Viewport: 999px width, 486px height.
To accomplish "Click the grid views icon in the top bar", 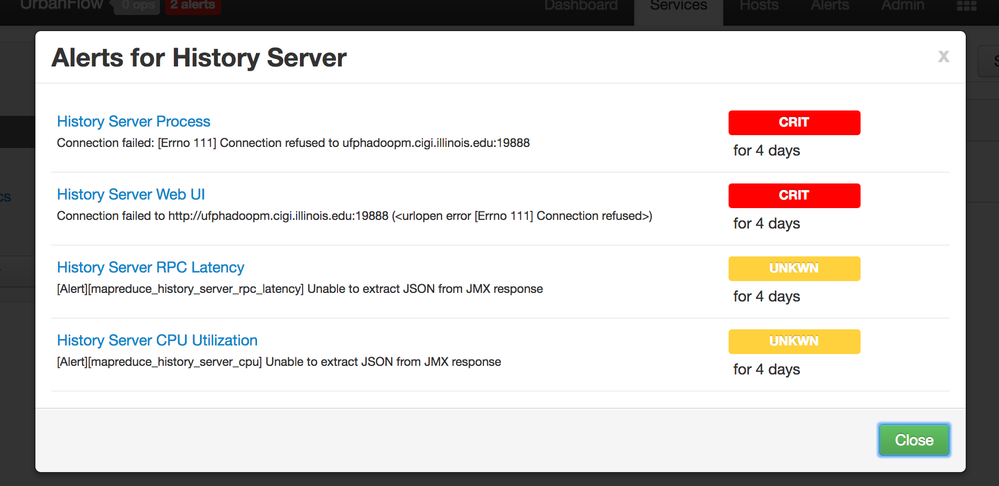I will click(x=966, y=7).
